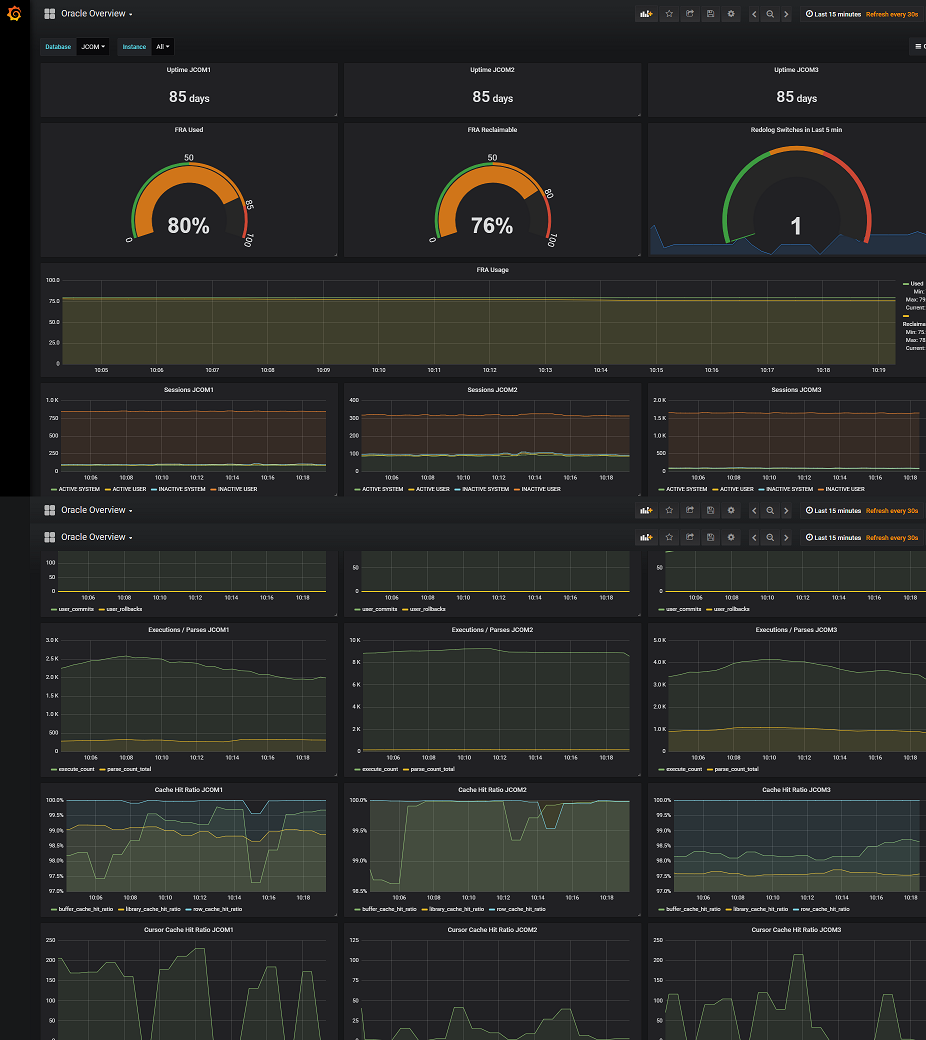Open the FRA Reclaimable panel title menu
Screen dimensions: 926x1040
pyautogui.click(x=492, y=130)
